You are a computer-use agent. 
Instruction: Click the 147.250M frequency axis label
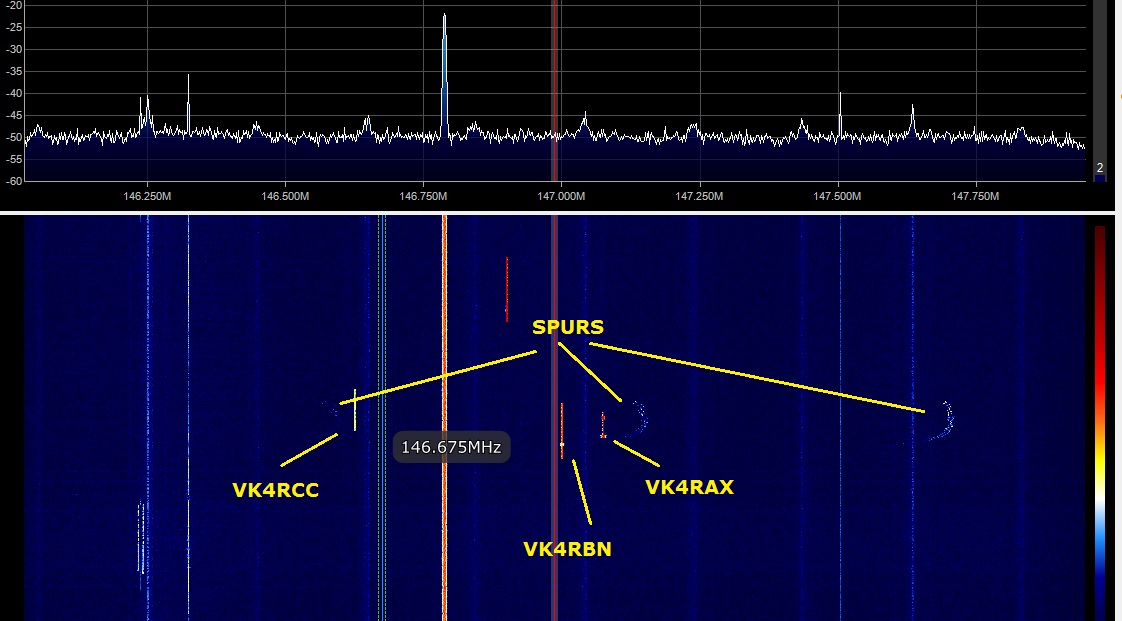(x=699, y=196)
